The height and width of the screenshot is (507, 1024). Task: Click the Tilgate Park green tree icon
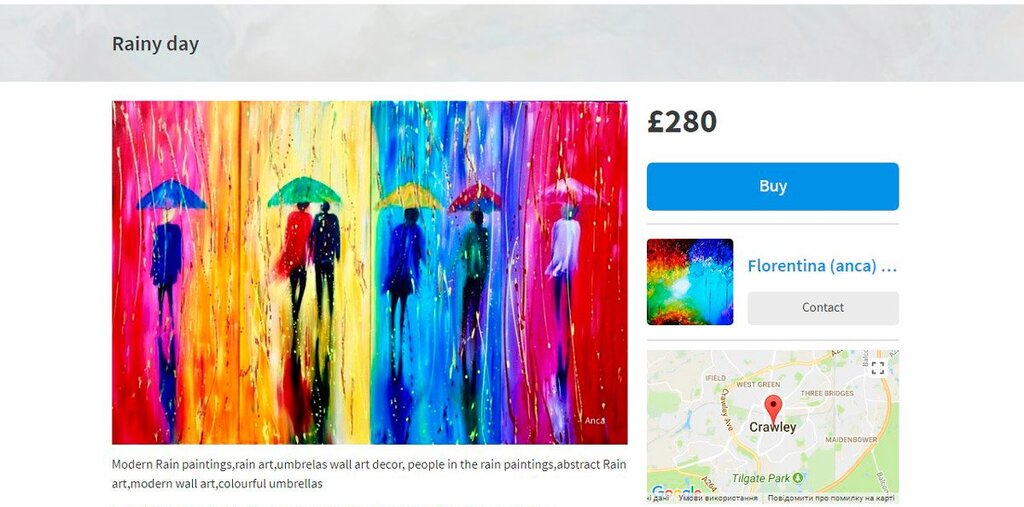(797, 478)
